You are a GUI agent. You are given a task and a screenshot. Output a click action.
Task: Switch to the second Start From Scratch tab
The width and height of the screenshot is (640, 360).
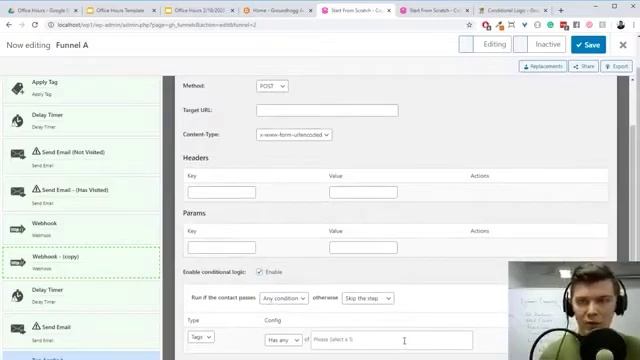pos(434,11)
